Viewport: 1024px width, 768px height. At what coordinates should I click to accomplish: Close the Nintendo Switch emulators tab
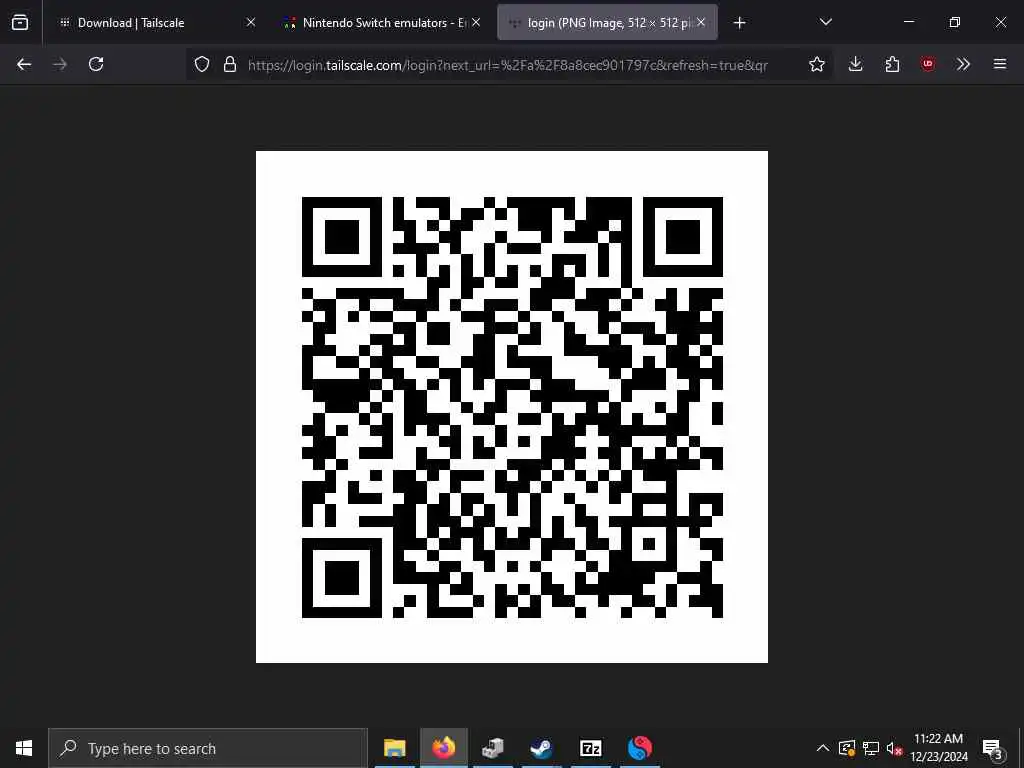pyautogui.click(x=476, y=22)
